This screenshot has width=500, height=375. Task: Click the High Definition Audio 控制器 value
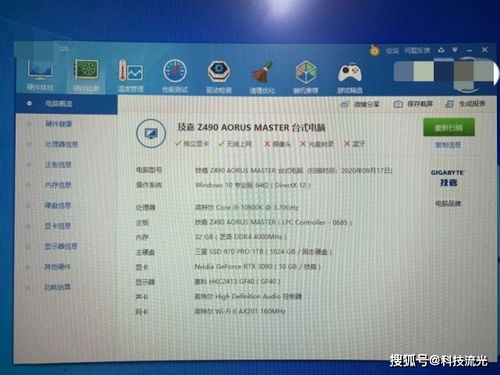(248, 296)
